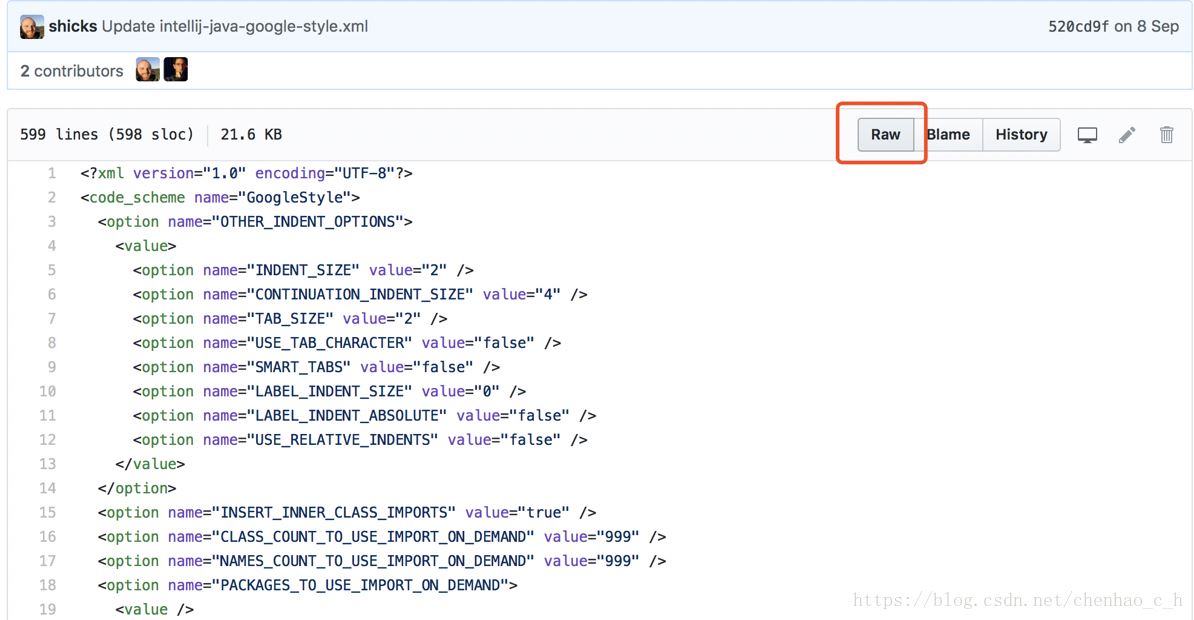Screen dimensions: 1194x620
Task: Select line number 19 in the gutter
Action: pyautogui.click(x=48, y=609)
